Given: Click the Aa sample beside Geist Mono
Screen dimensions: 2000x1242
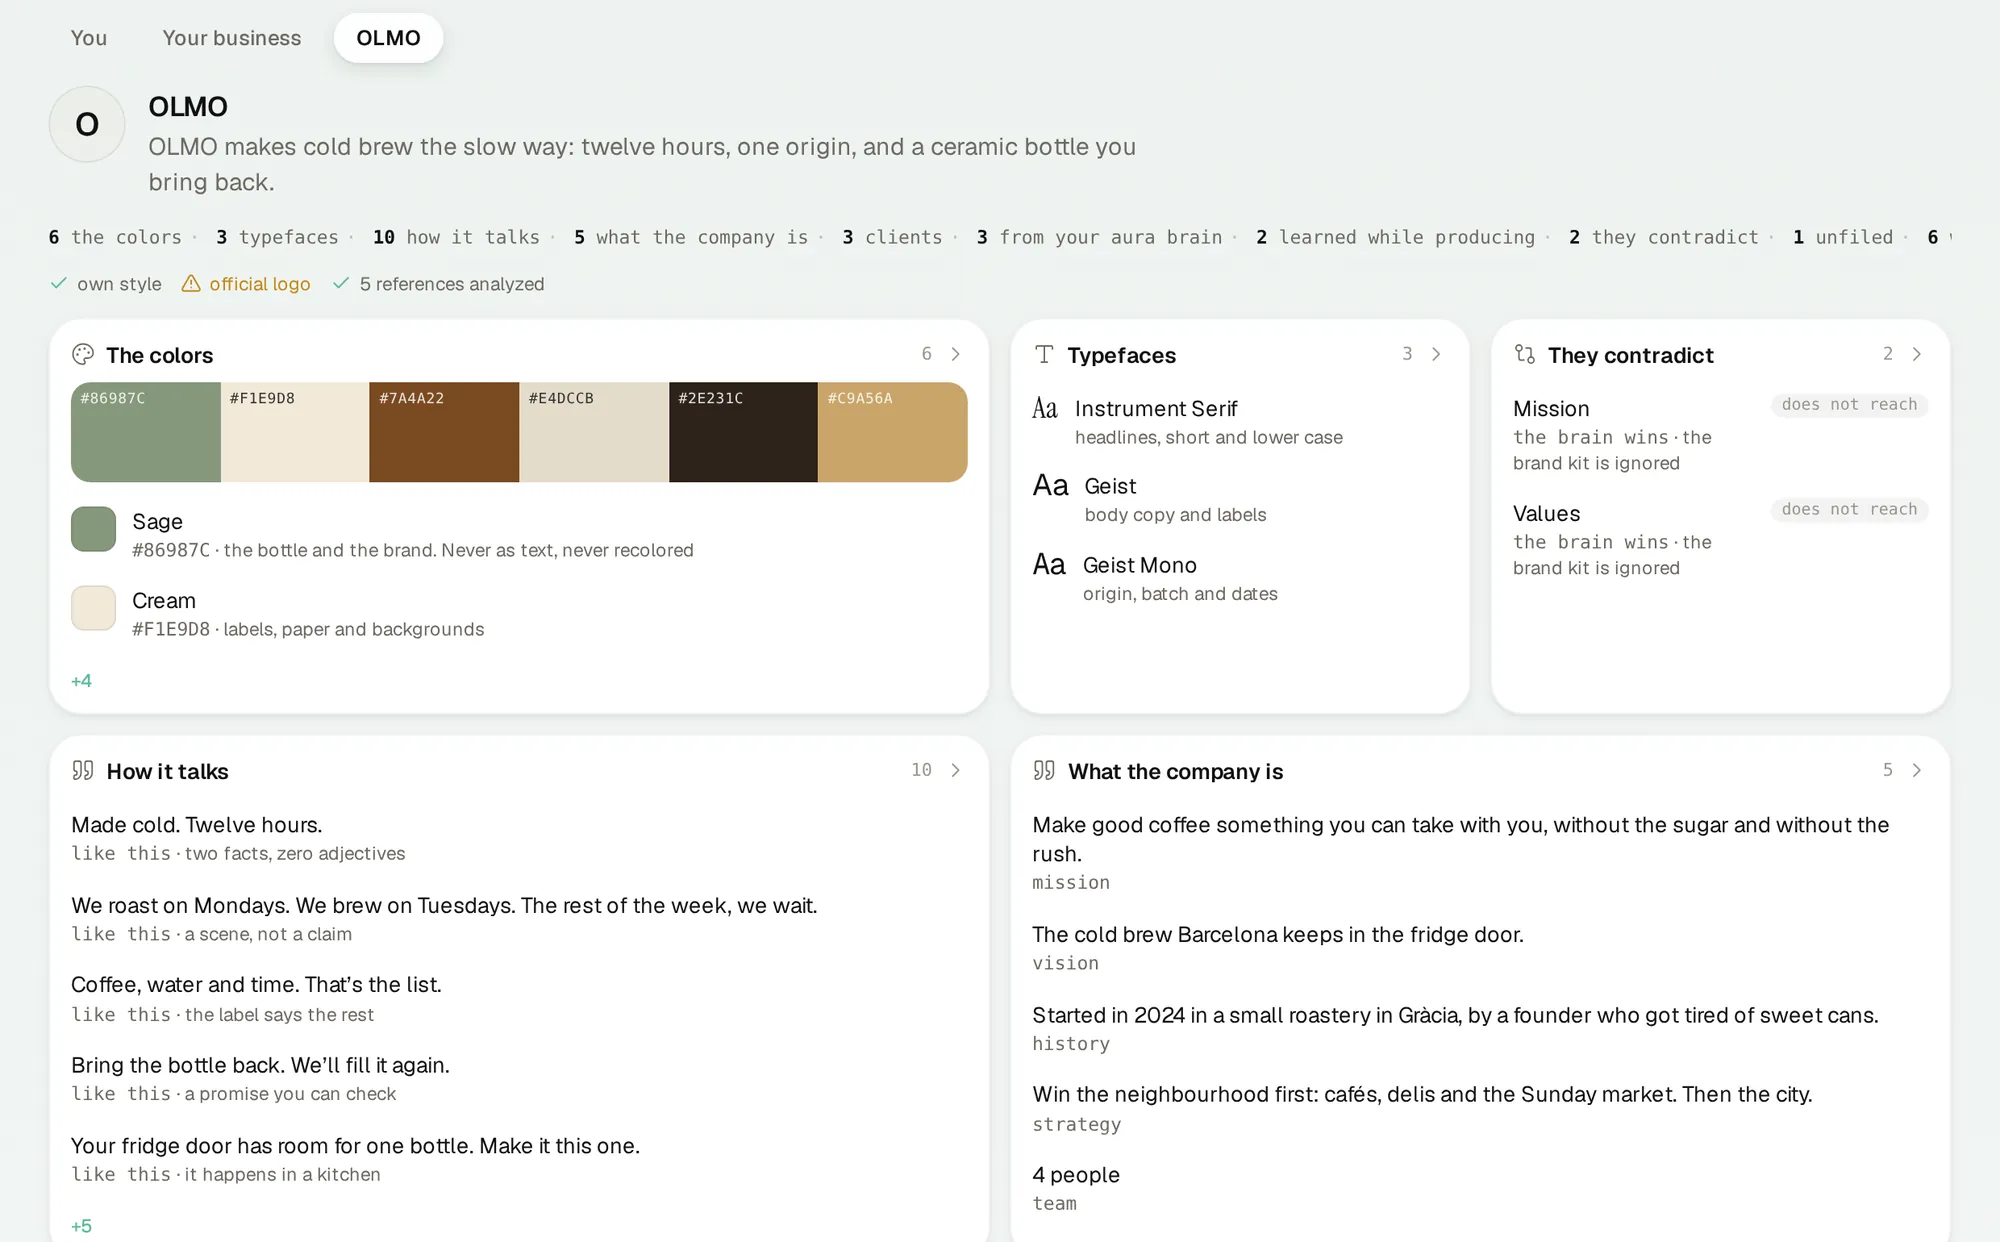Looking at the screenshot, I should (1049, 565).
